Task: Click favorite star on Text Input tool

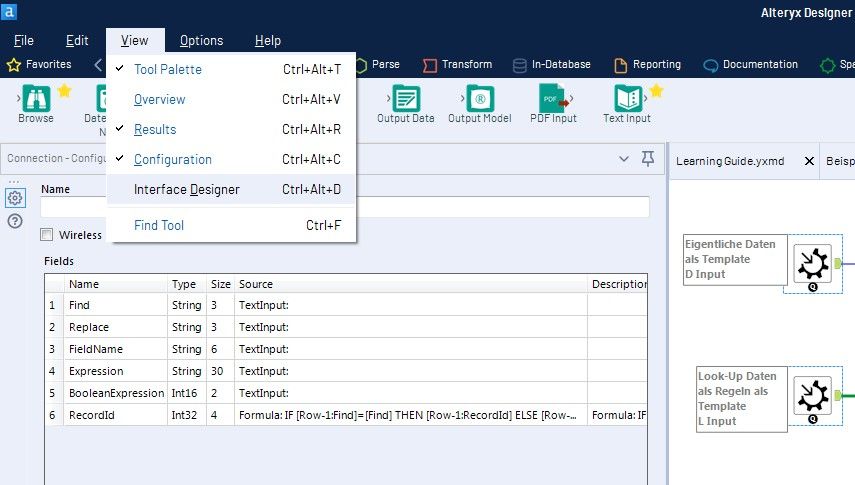Action: click(x=657, y=91)
